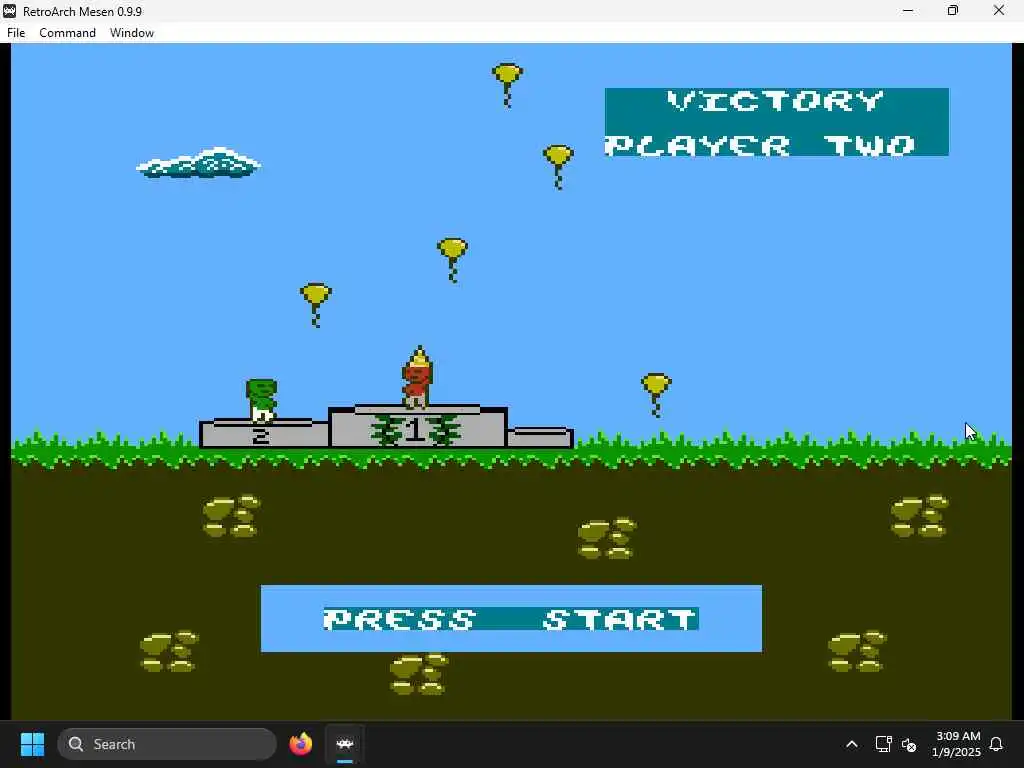This screenshot has width=1024, height=768.
Task: Click the taskbar Search box
Action: point(167,744)
